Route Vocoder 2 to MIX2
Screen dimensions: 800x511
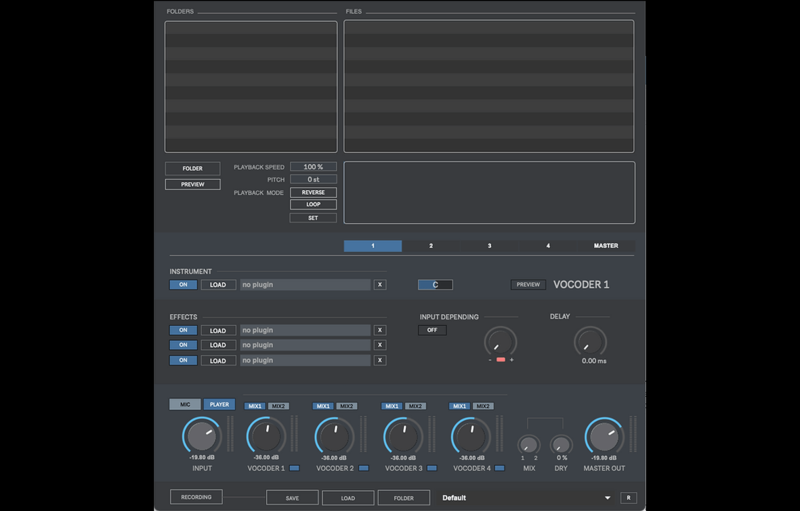pyautogui.click(x=346, y=406)
